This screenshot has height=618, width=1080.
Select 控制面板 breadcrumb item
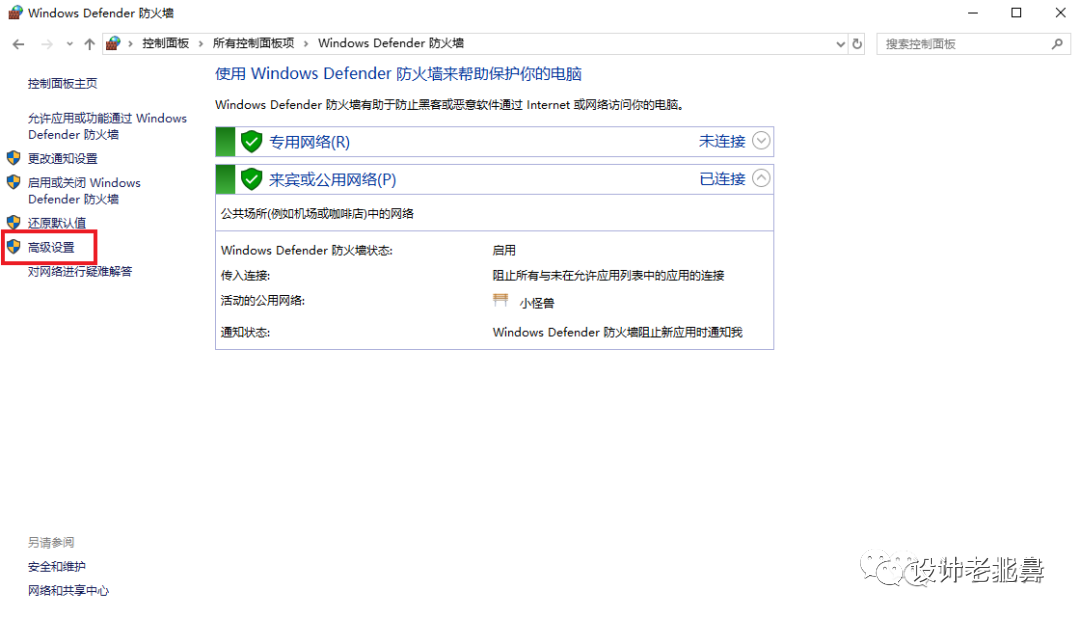coord(165,43)
